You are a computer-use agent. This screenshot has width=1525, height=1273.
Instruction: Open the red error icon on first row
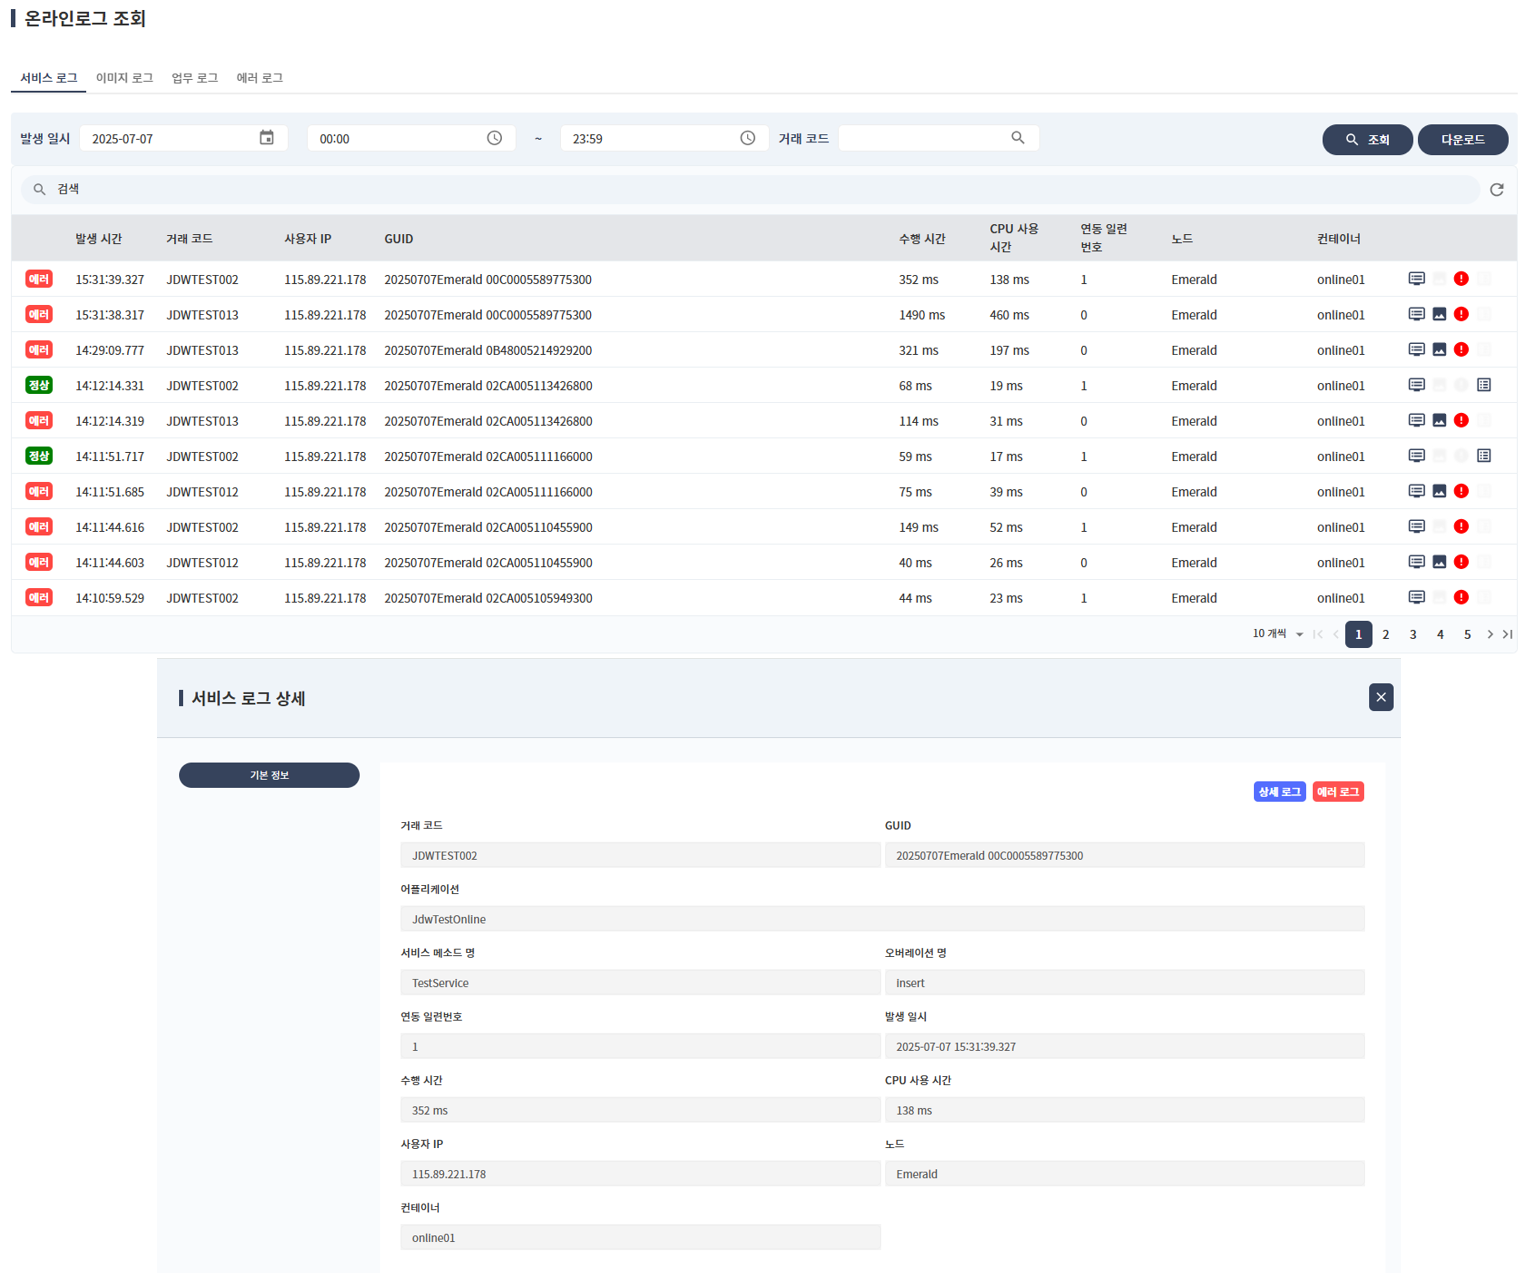(1461, 279)
